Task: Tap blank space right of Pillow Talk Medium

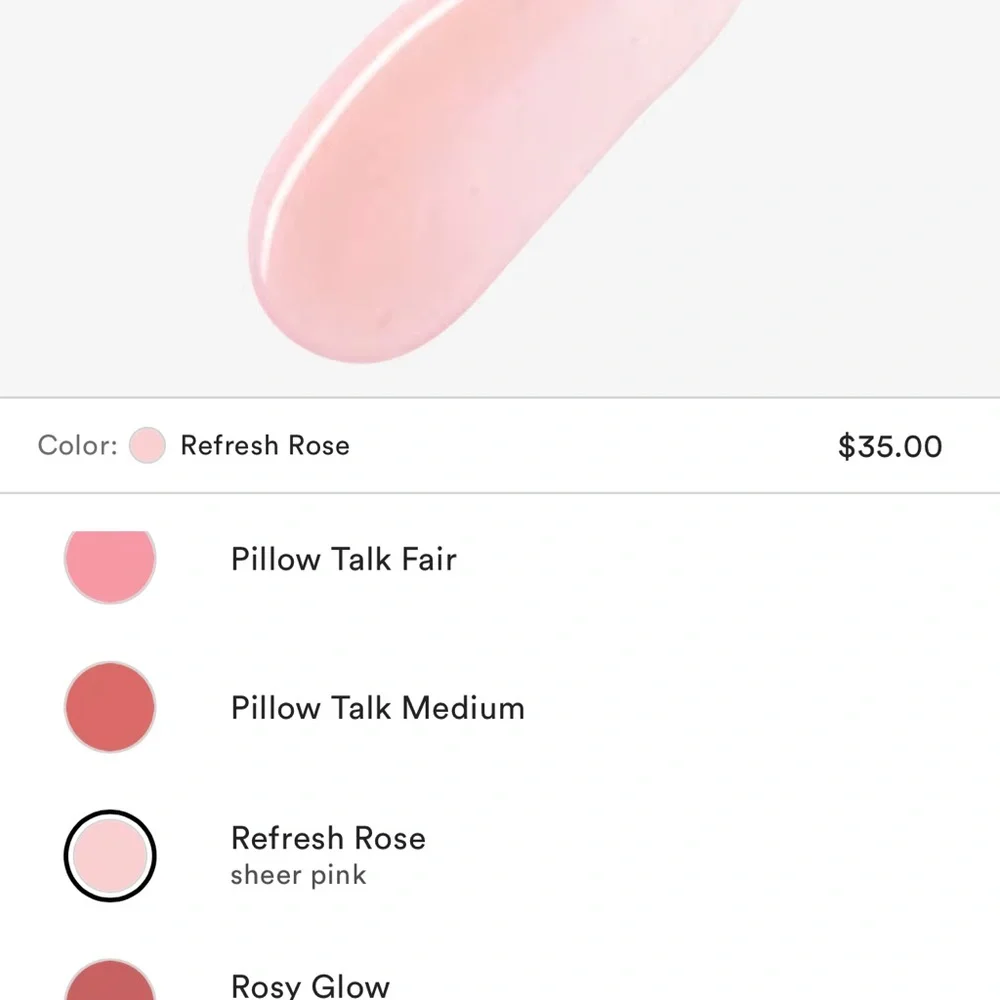Action: tap(759, 708)
